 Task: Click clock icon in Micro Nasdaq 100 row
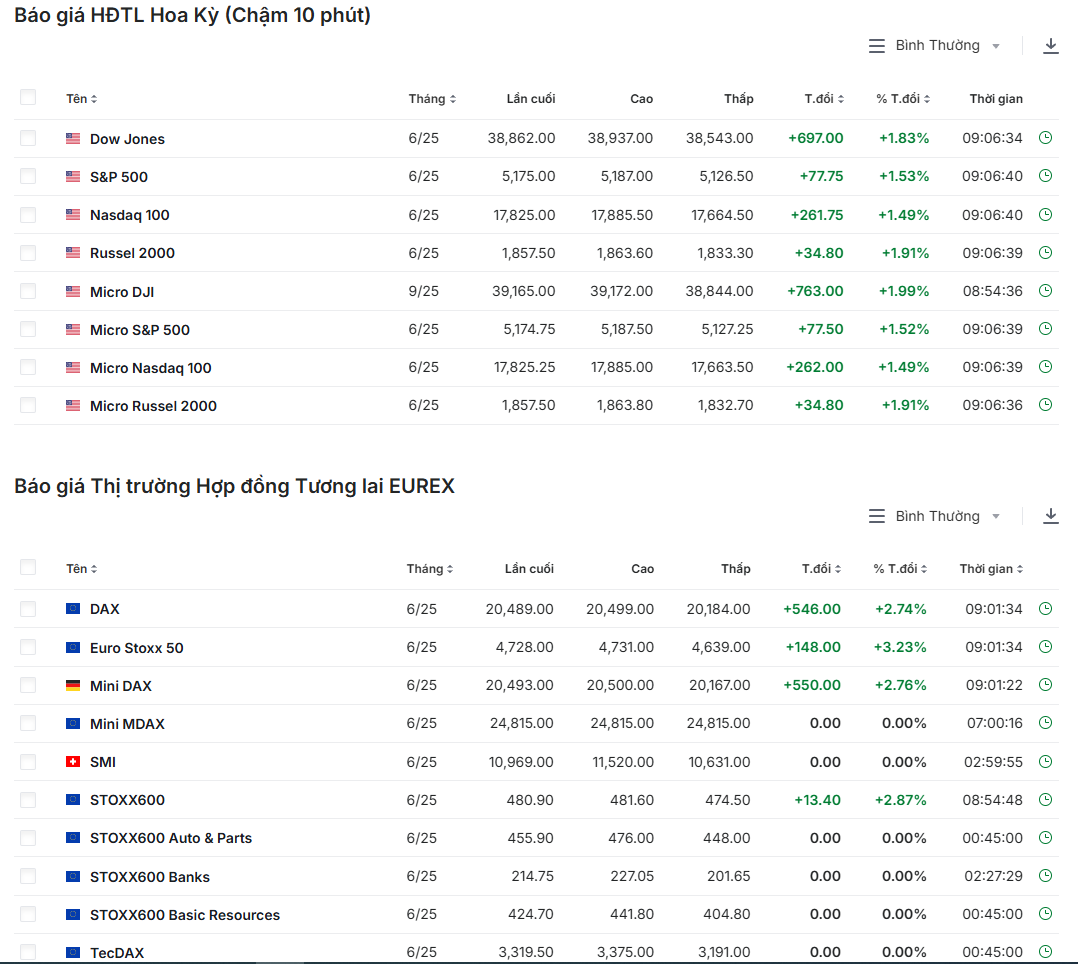pos(1045,366)
